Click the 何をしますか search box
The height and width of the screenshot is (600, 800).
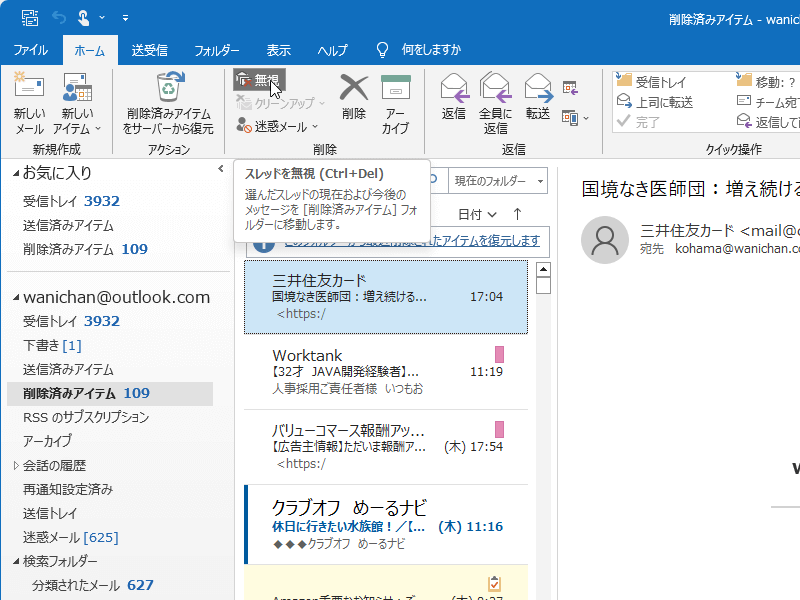tap(431, 49)
